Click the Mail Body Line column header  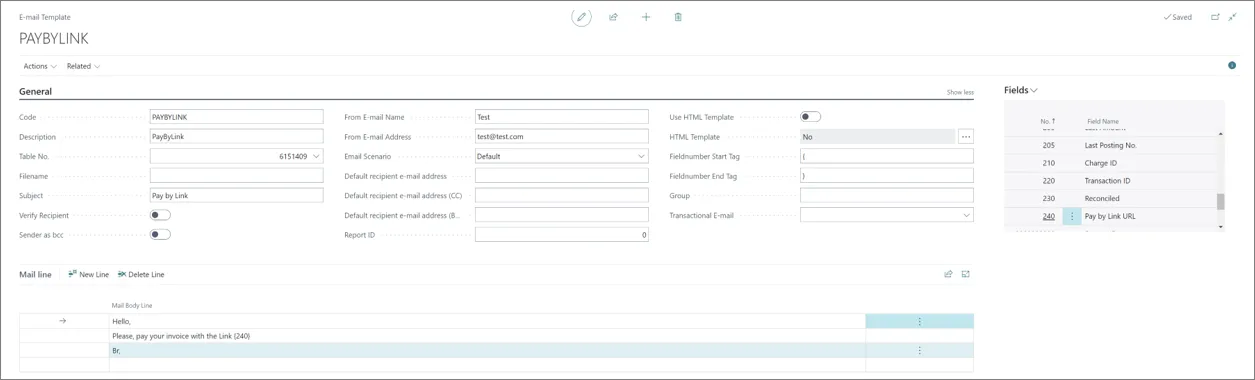(132, 305)
